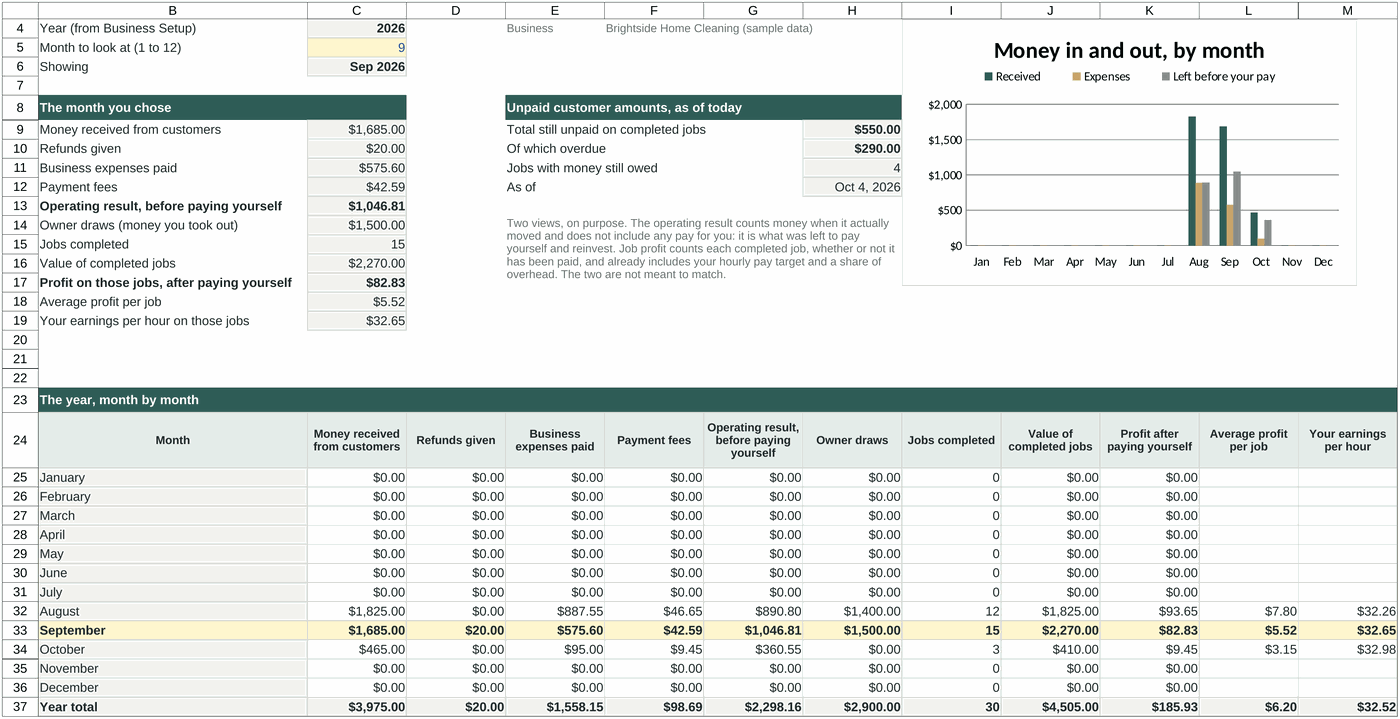Select column C header

[x=357, y=10]
